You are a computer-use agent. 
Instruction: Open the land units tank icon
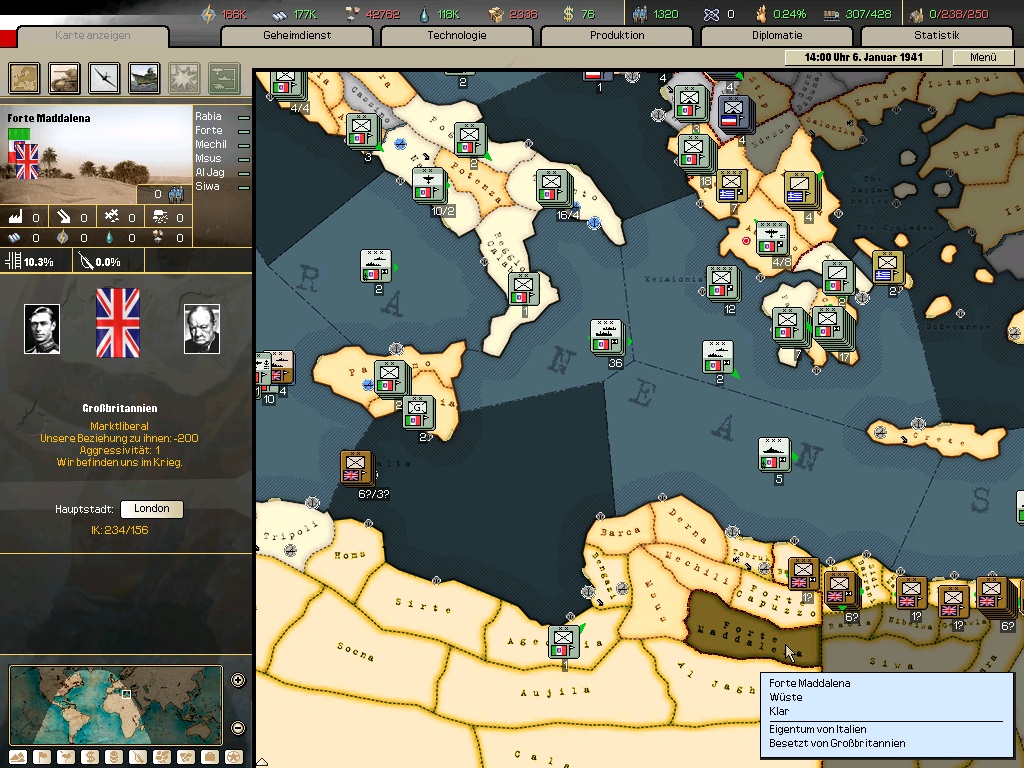click(x=65, y=78)
